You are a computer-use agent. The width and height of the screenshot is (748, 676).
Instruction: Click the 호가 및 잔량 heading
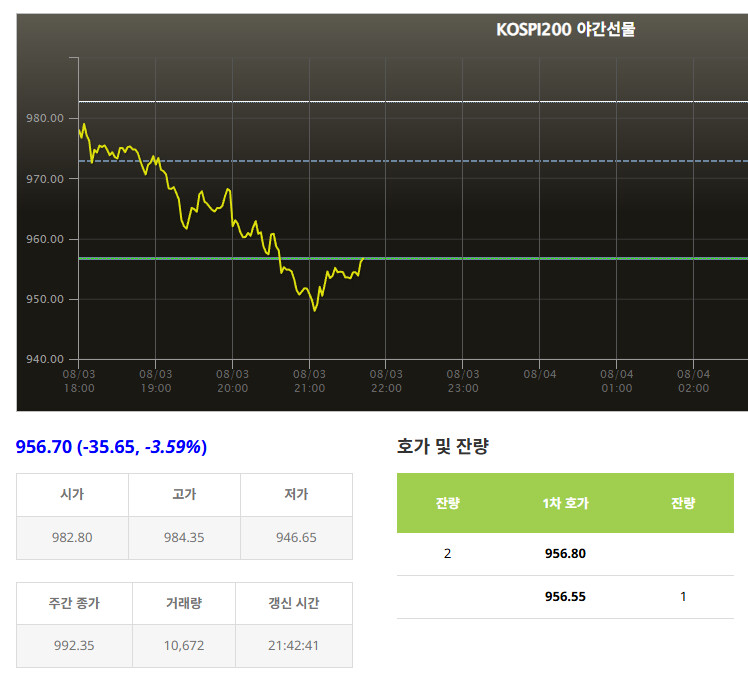point(443,446)
